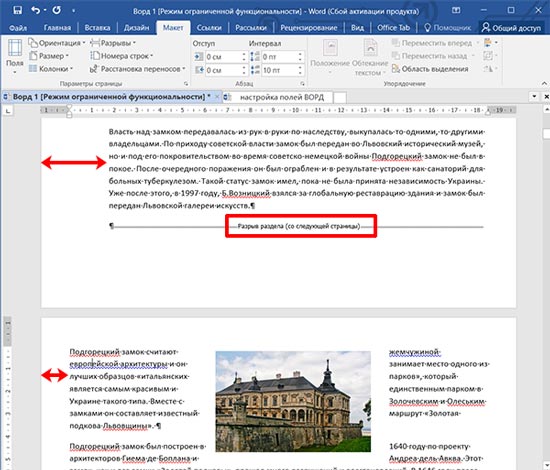550x470 pixels.
Task: Click the Undo arrow icon
Action: [x=35, y=10]
